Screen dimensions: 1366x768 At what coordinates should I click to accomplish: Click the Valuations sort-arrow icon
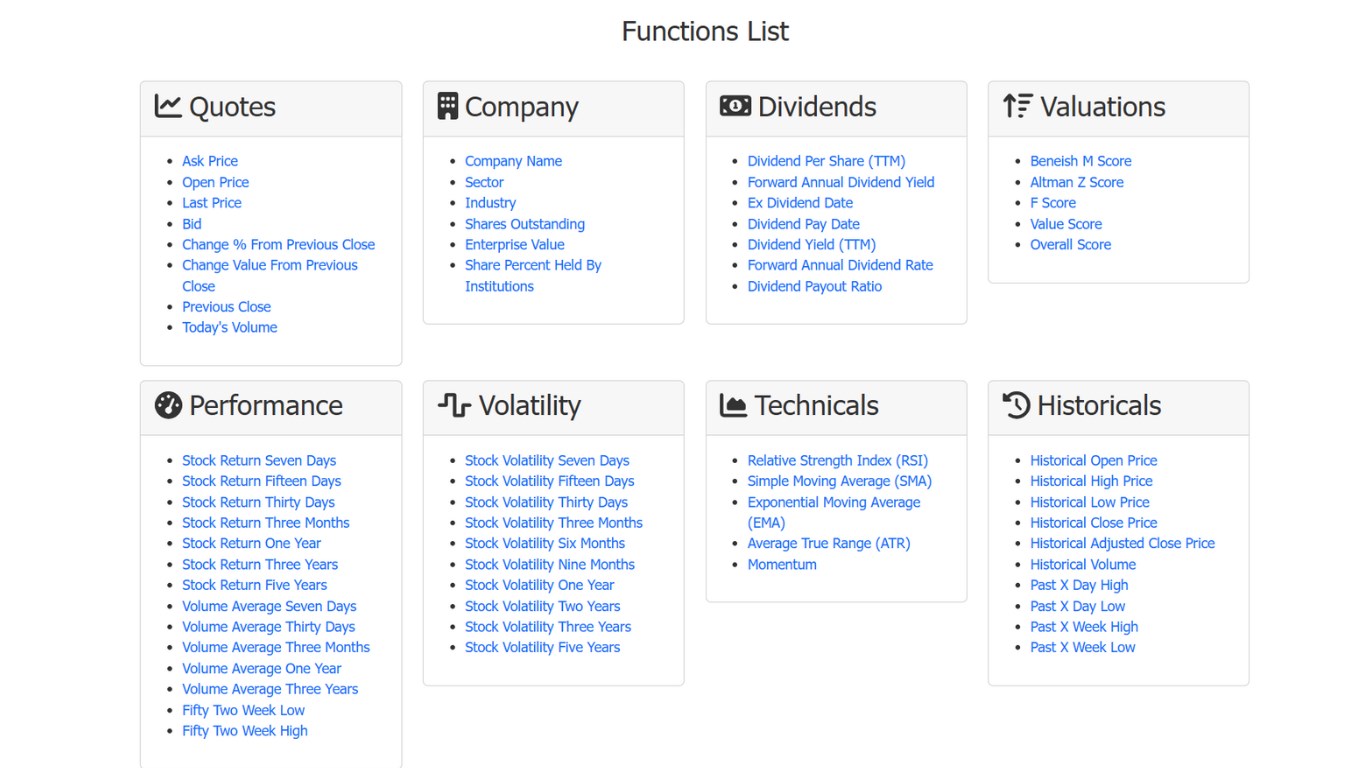1017,106
